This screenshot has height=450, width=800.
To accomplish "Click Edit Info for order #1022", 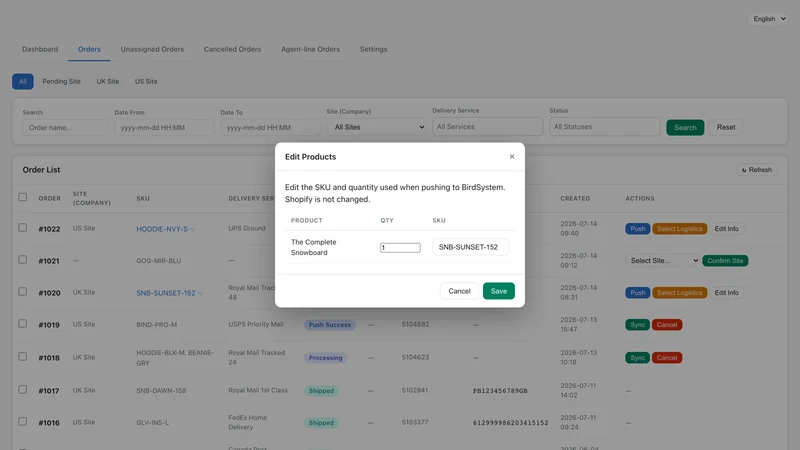I will (x=726, y=229).
